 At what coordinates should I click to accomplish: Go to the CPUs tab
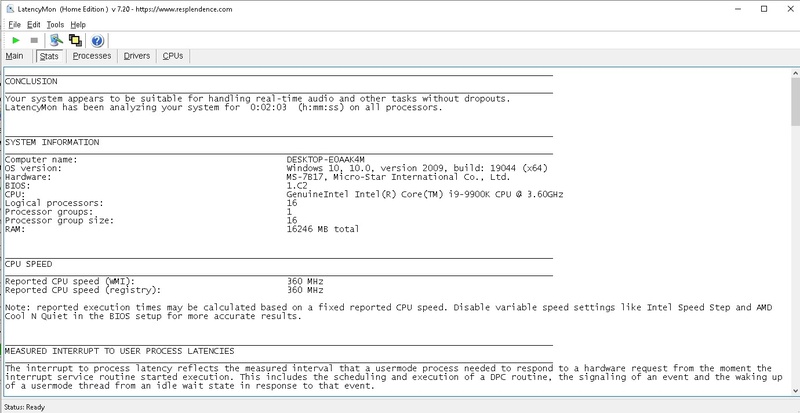click(173, 56)
